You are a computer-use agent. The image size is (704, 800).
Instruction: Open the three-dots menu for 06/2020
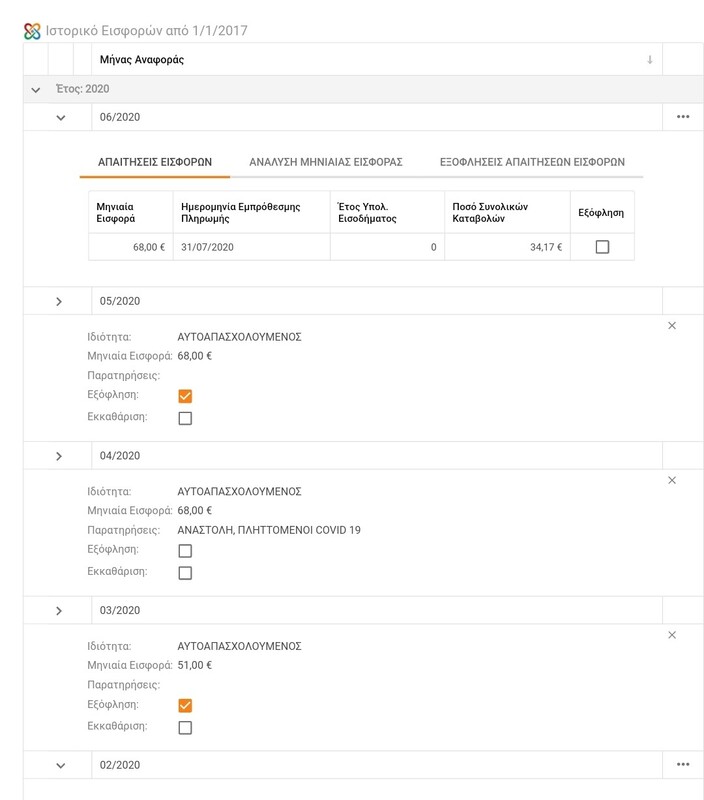pyautogui.click(x=683, y=117)
